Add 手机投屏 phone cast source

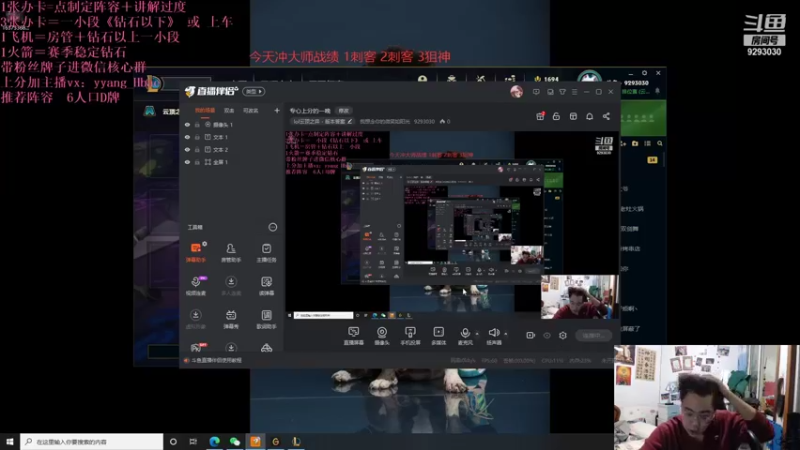pyautogui.click(x=410, y=336)
